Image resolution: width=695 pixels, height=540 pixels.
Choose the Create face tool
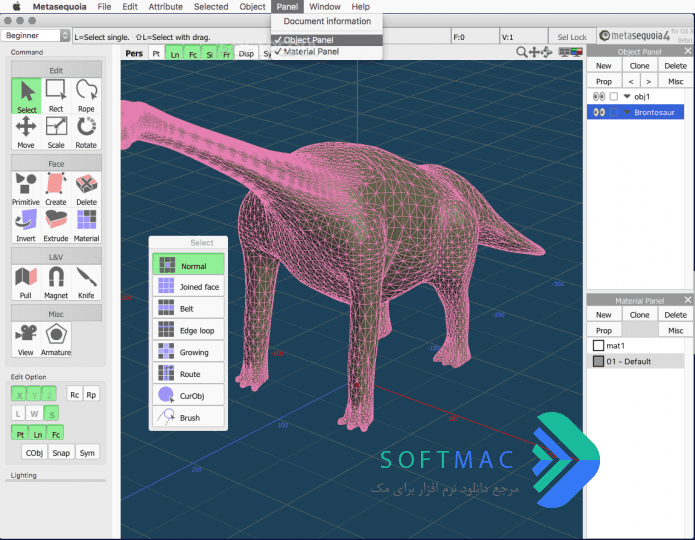pos(56,189)
